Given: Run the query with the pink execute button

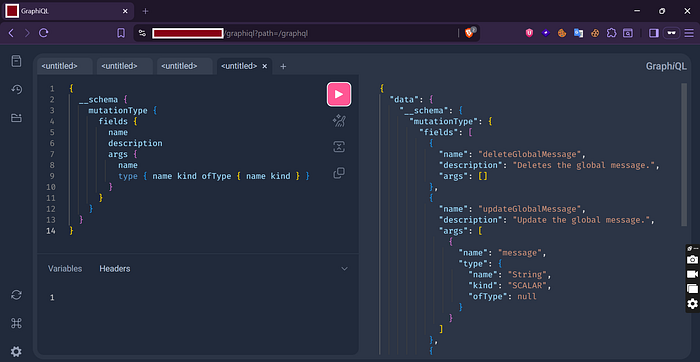Looking at the screenshot, I should coord(339,94).
